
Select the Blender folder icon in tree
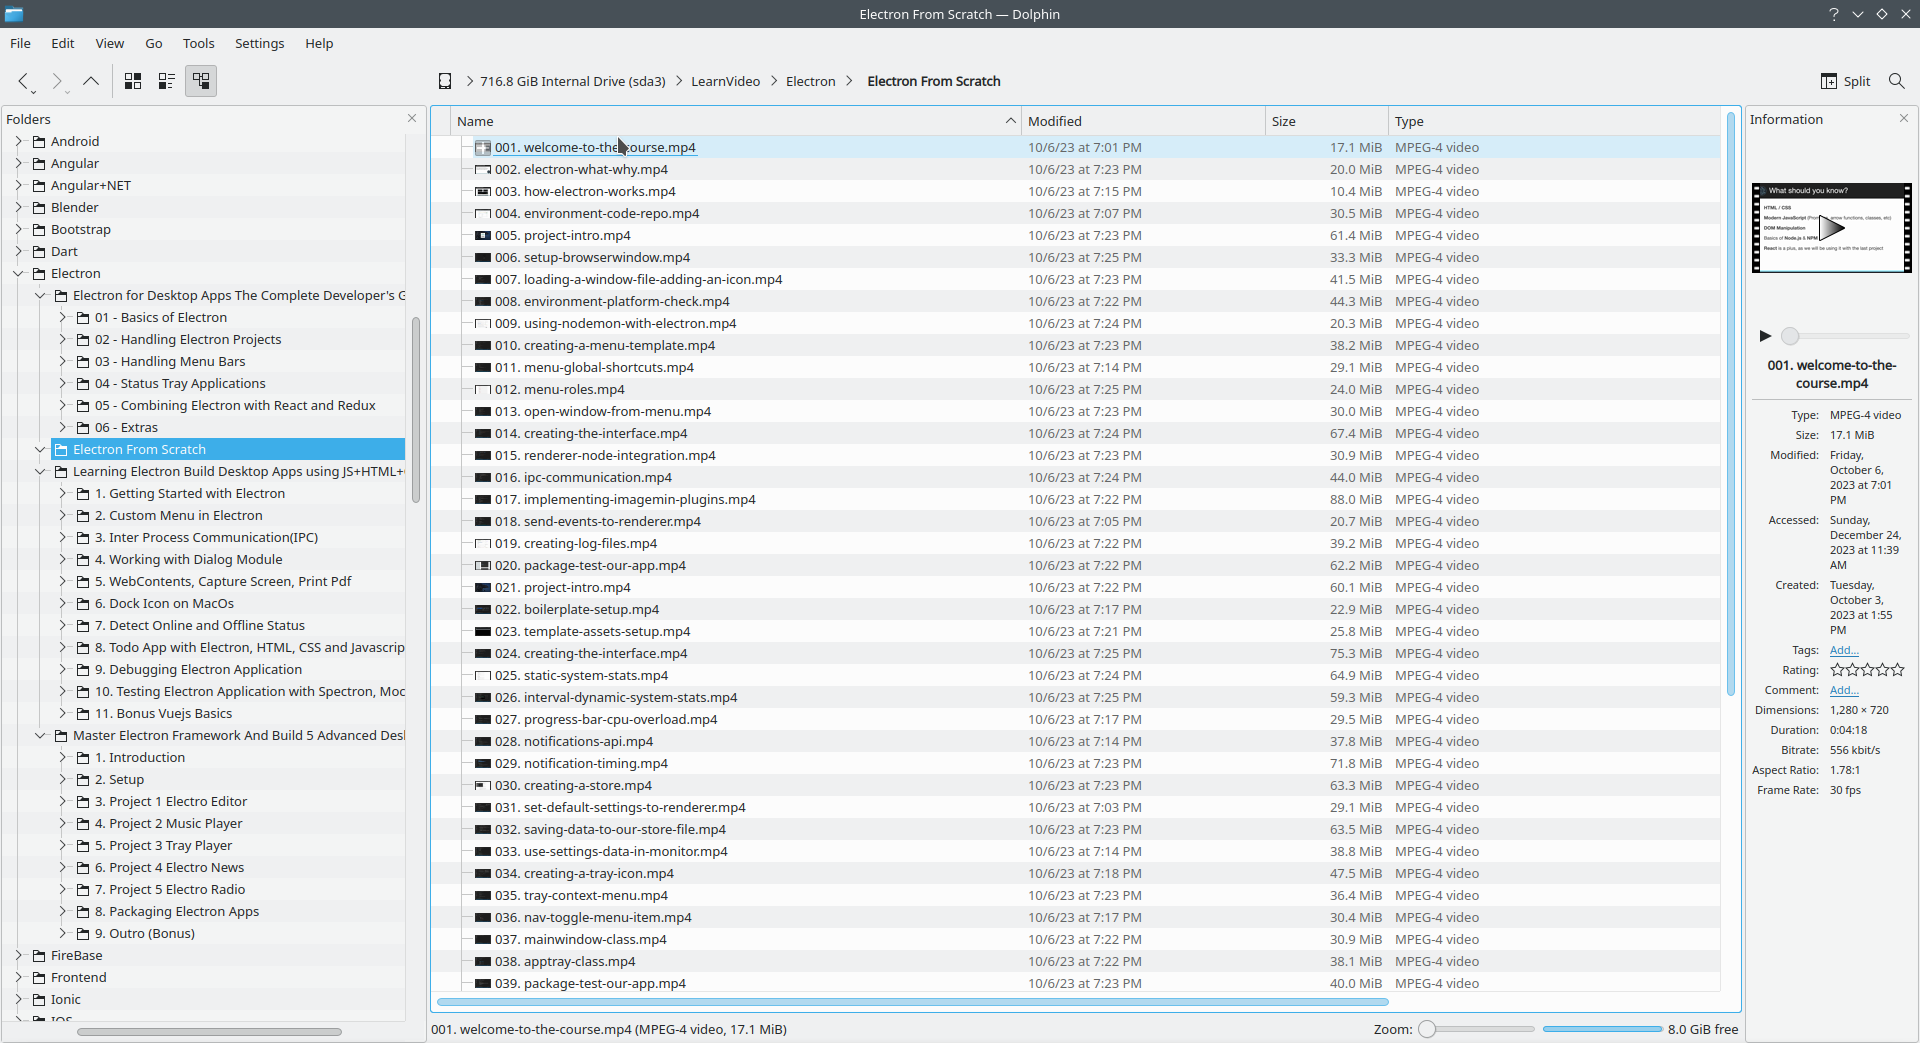point(40,208)
